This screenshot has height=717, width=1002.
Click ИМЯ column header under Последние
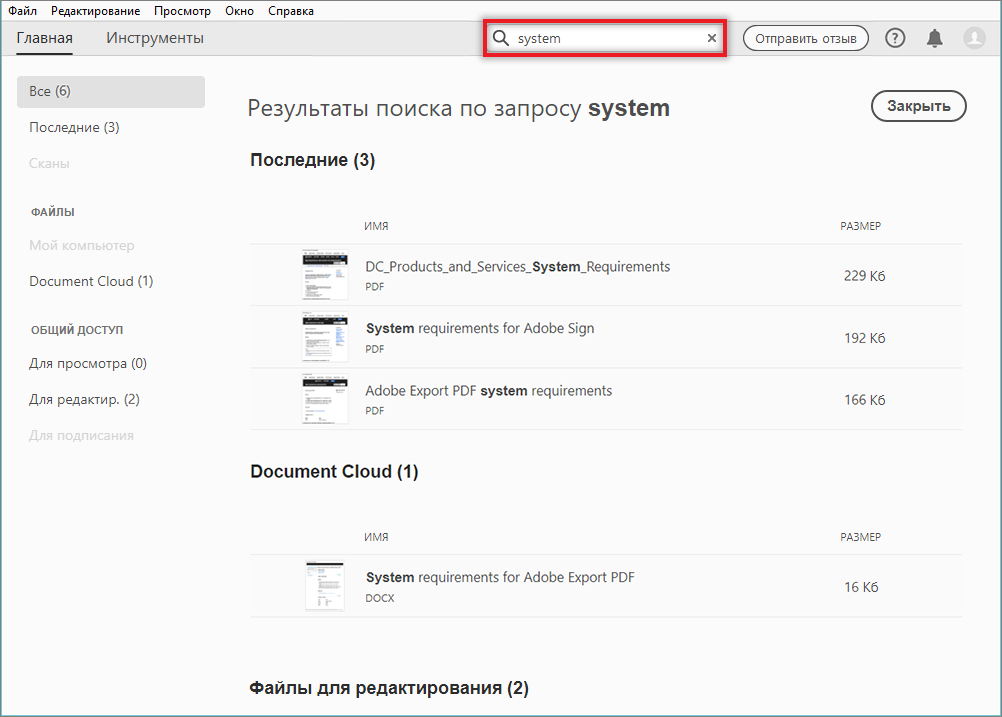point(376,226)
